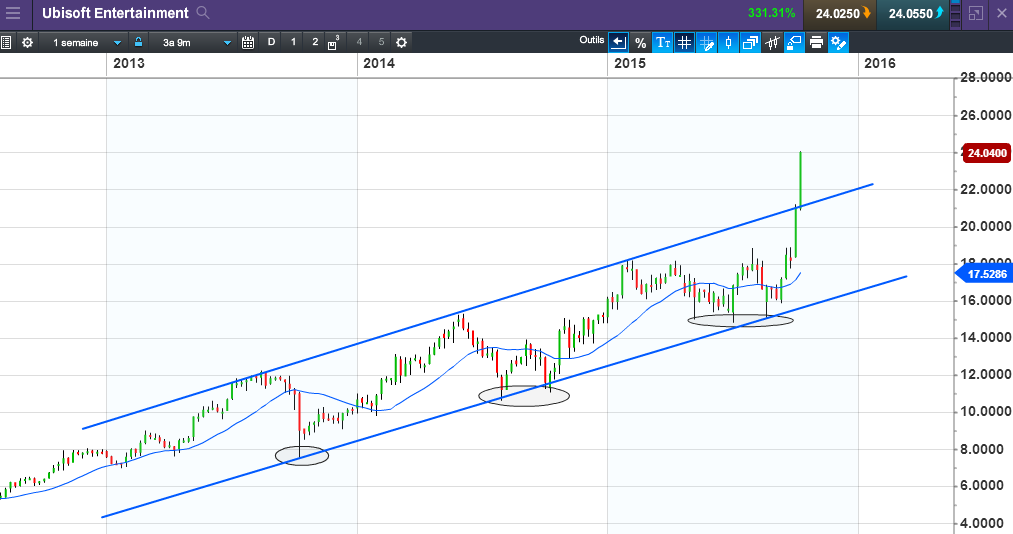Click the red 24.0400 price tag
This screenshot has width=1013, height=534.
pyautogui.click(x=986, y=153)
